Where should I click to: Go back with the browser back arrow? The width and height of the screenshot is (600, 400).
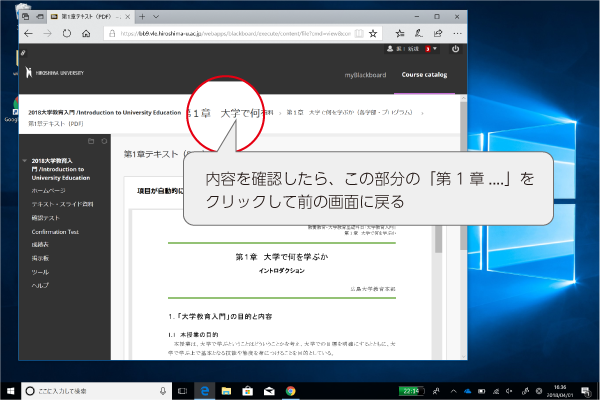click(x=28, y=34)
